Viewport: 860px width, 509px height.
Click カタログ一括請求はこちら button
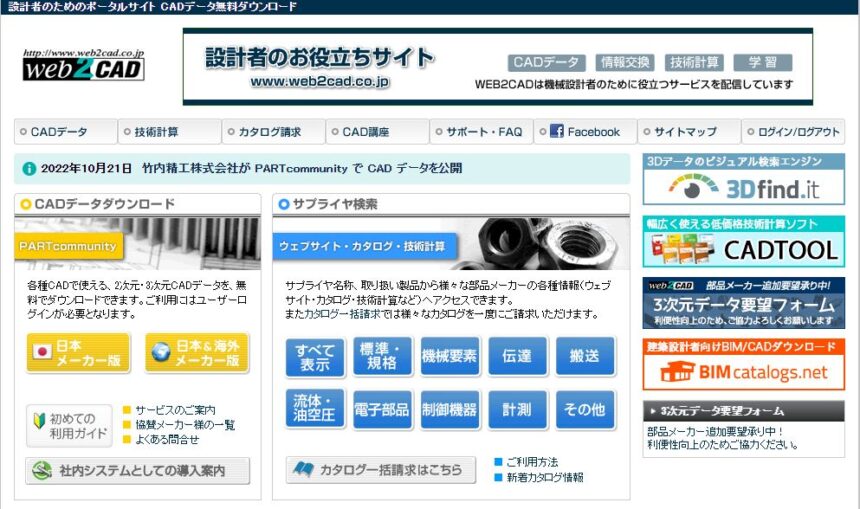point(381,470)
